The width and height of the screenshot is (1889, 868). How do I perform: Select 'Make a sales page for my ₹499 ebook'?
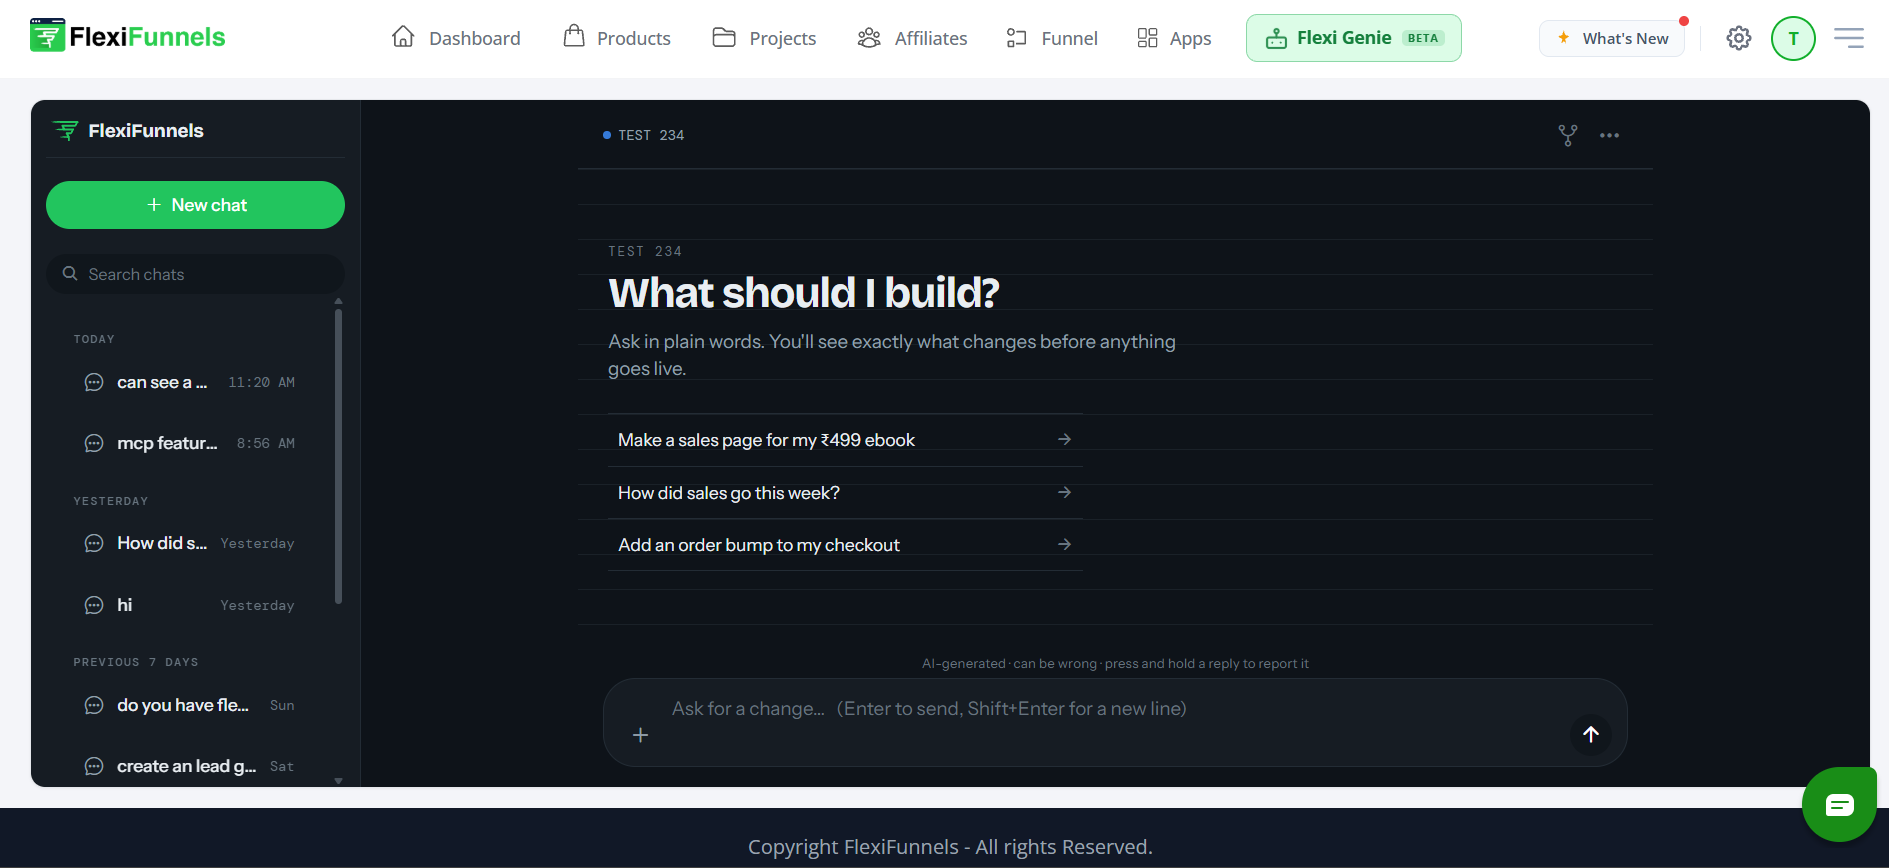[845, 440]
